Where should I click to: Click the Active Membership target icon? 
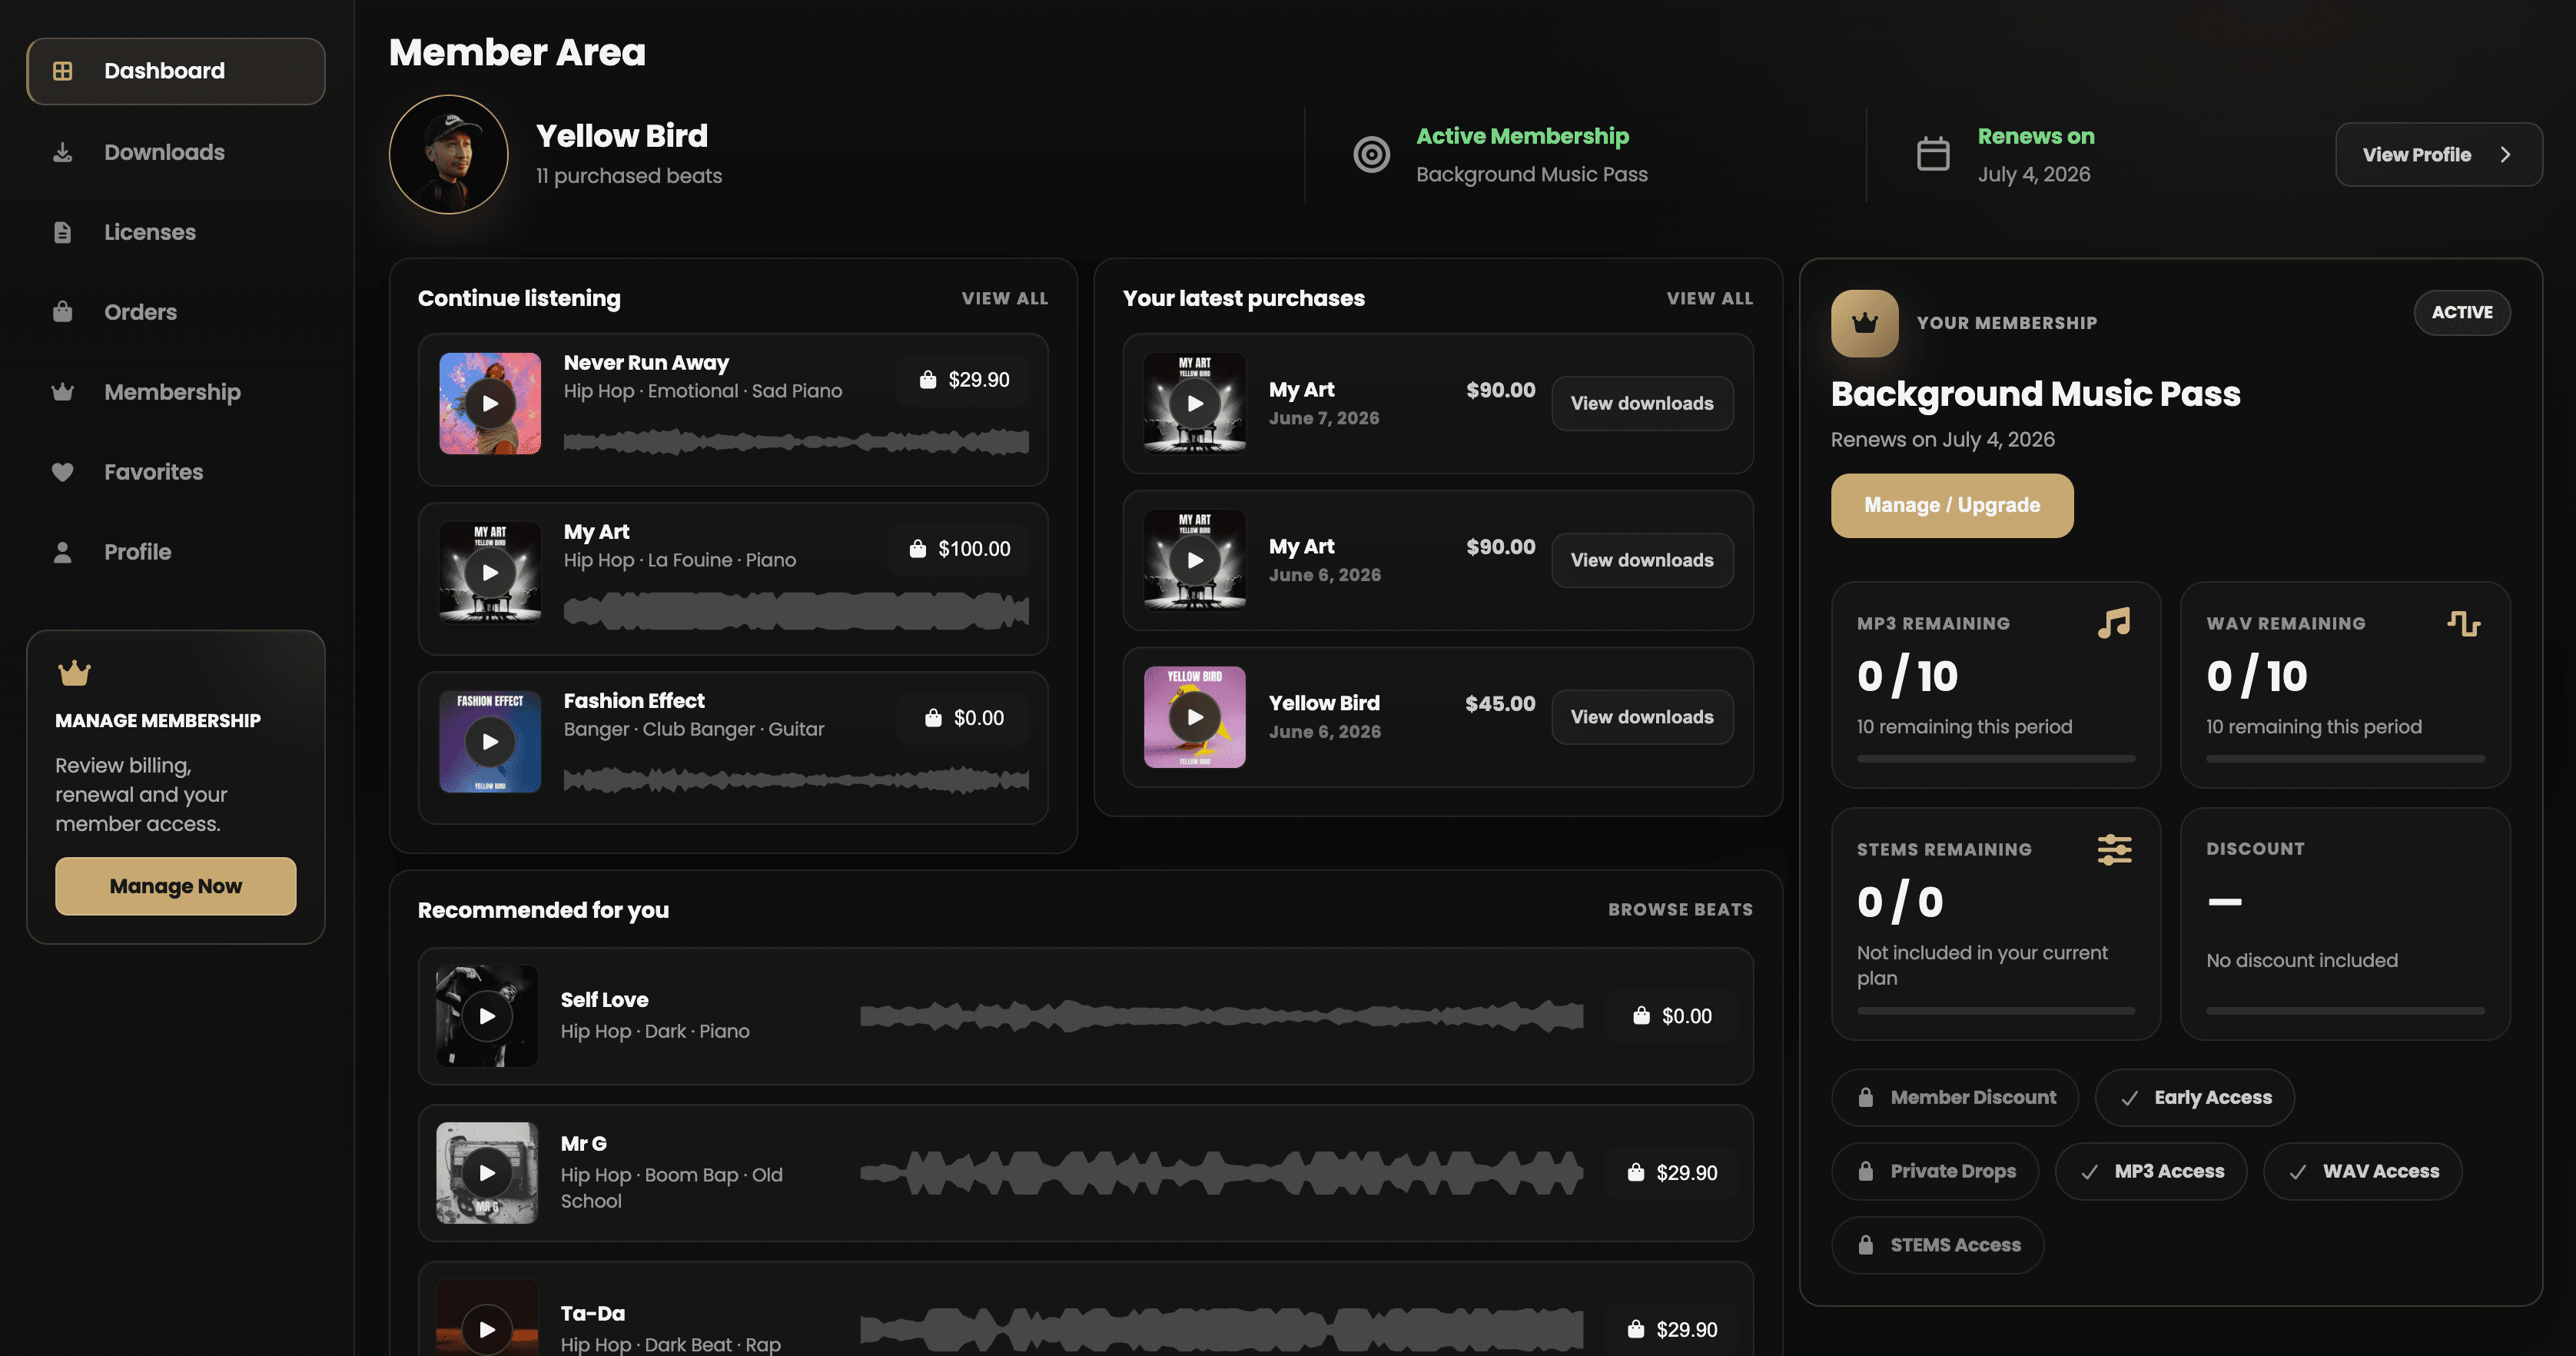click(1371, 155)
